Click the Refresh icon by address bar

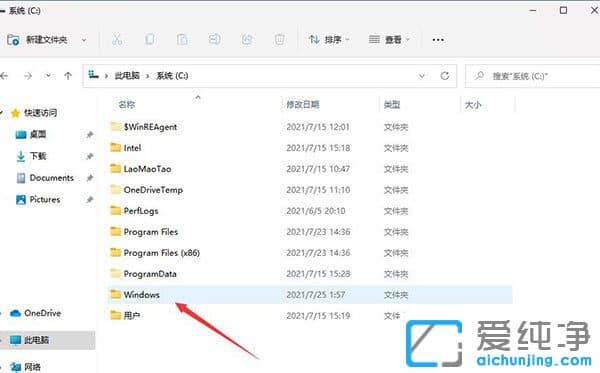pos(445,76)
